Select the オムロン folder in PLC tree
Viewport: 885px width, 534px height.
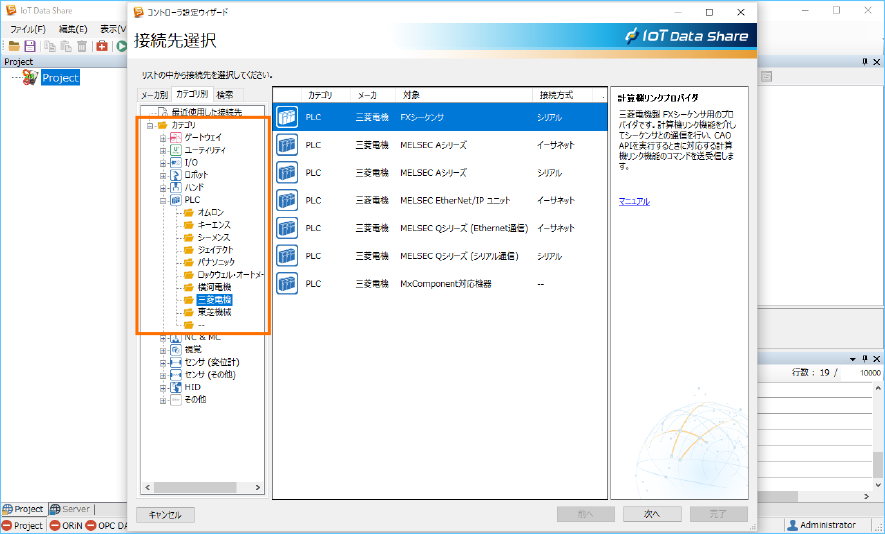(210, 212)
